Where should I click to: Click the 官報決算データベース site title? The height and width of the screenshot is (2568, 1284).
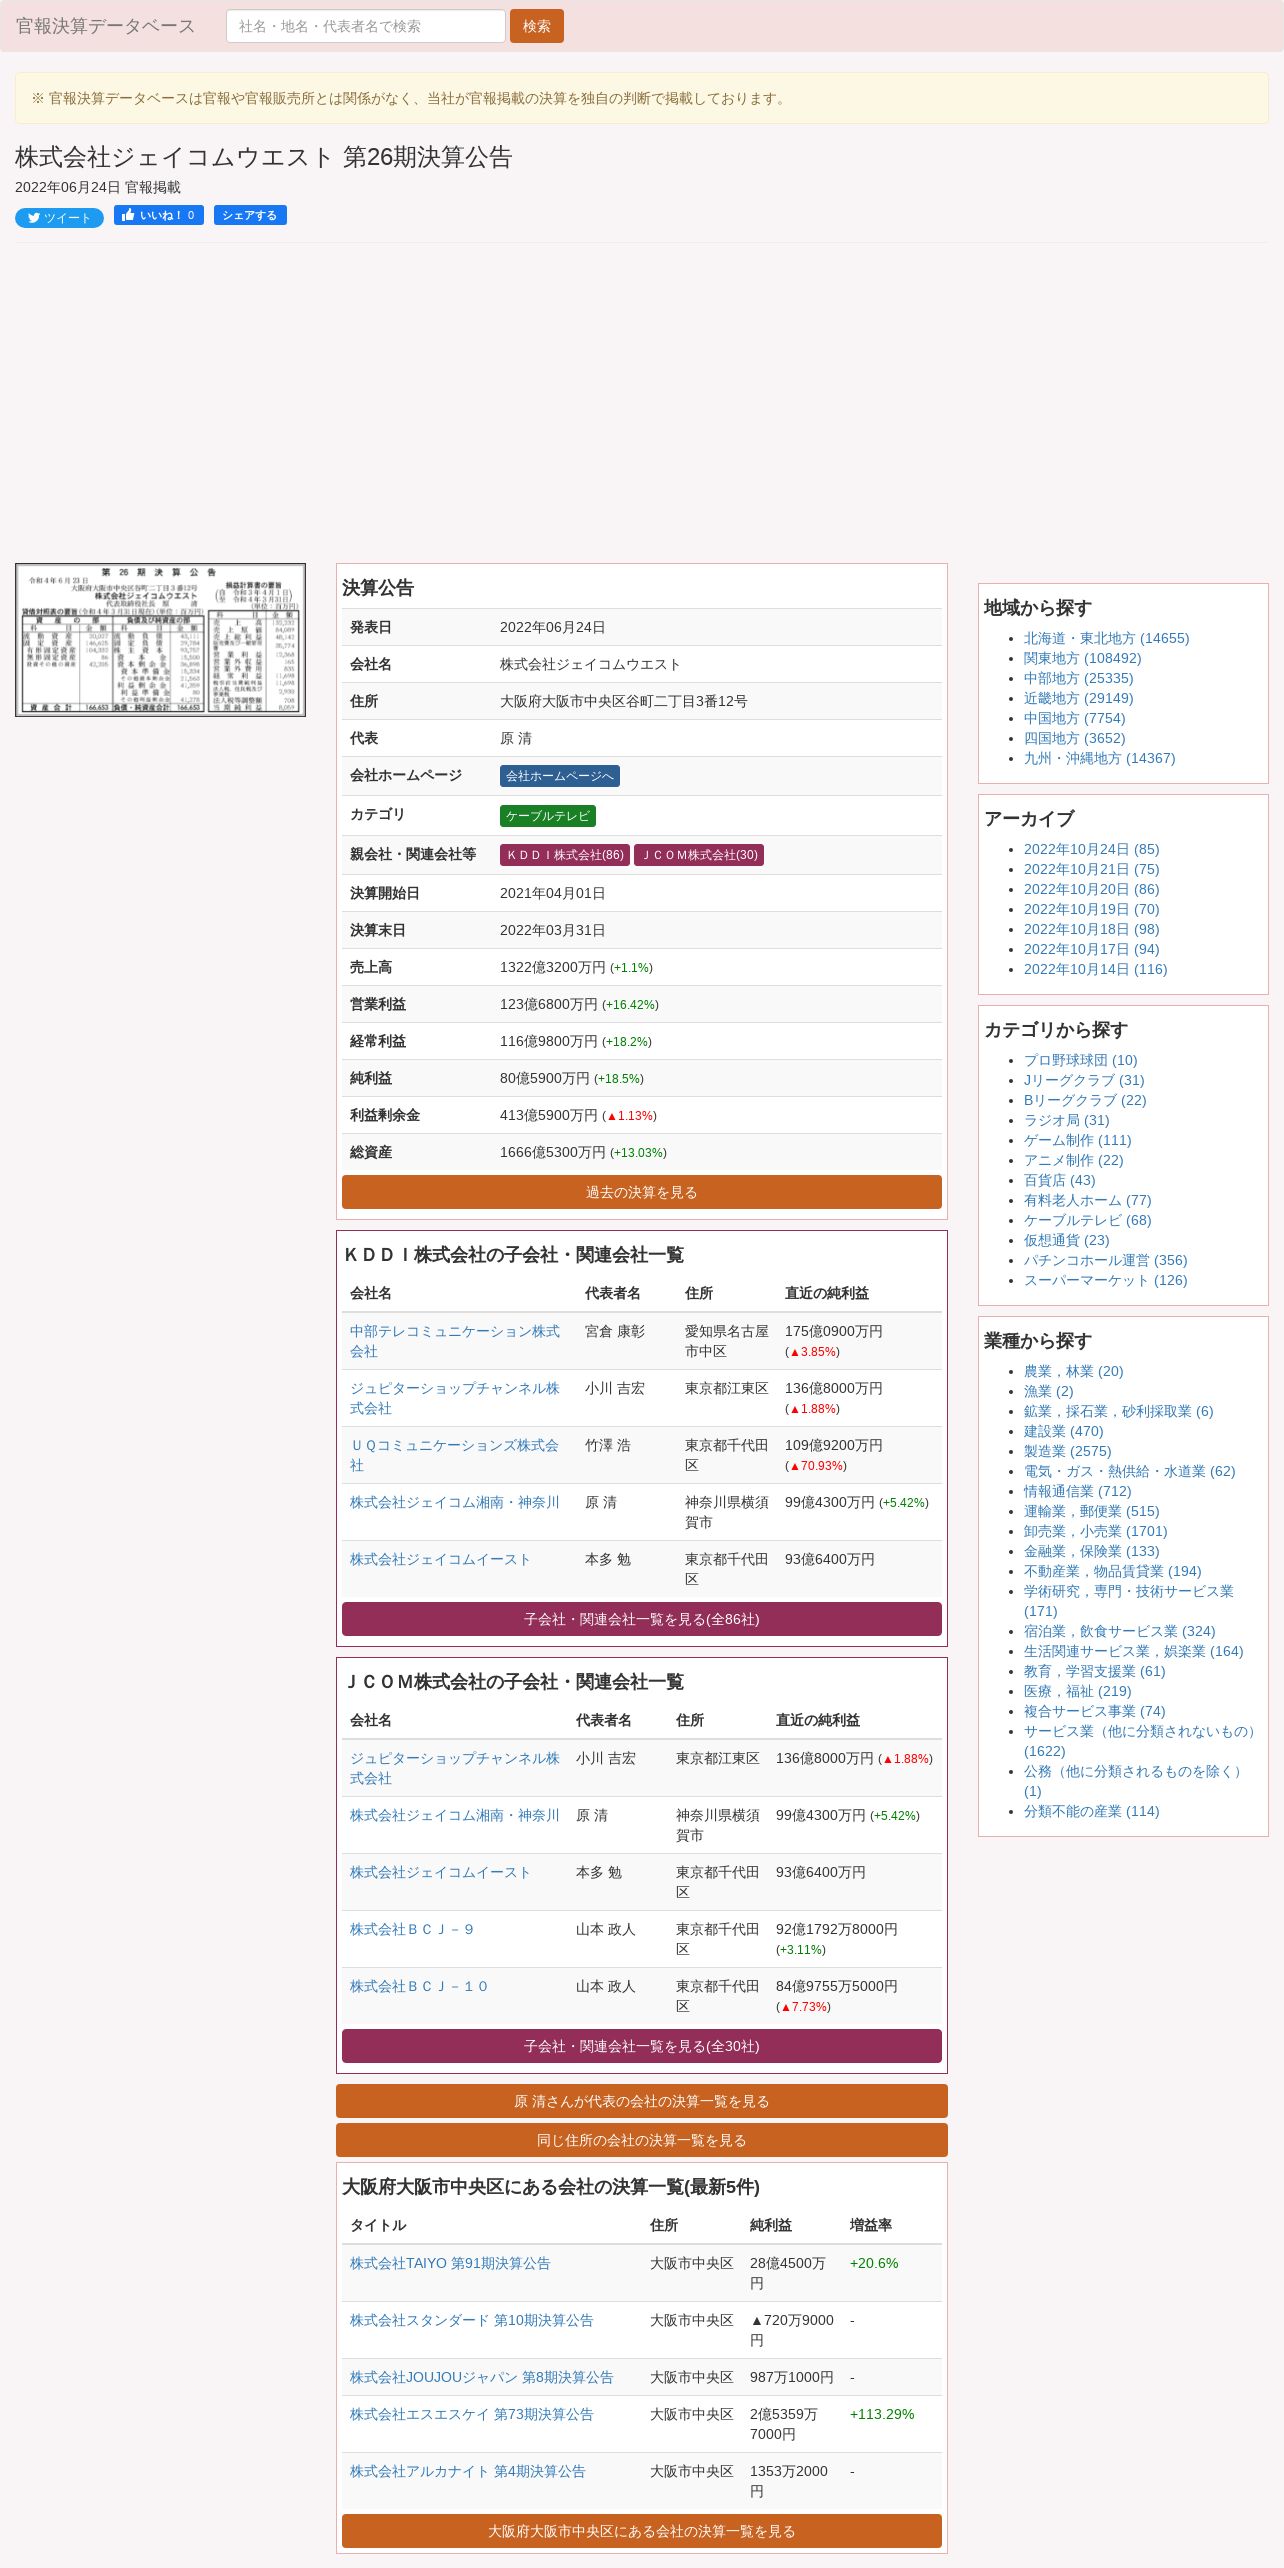click(x=105, y=26)
